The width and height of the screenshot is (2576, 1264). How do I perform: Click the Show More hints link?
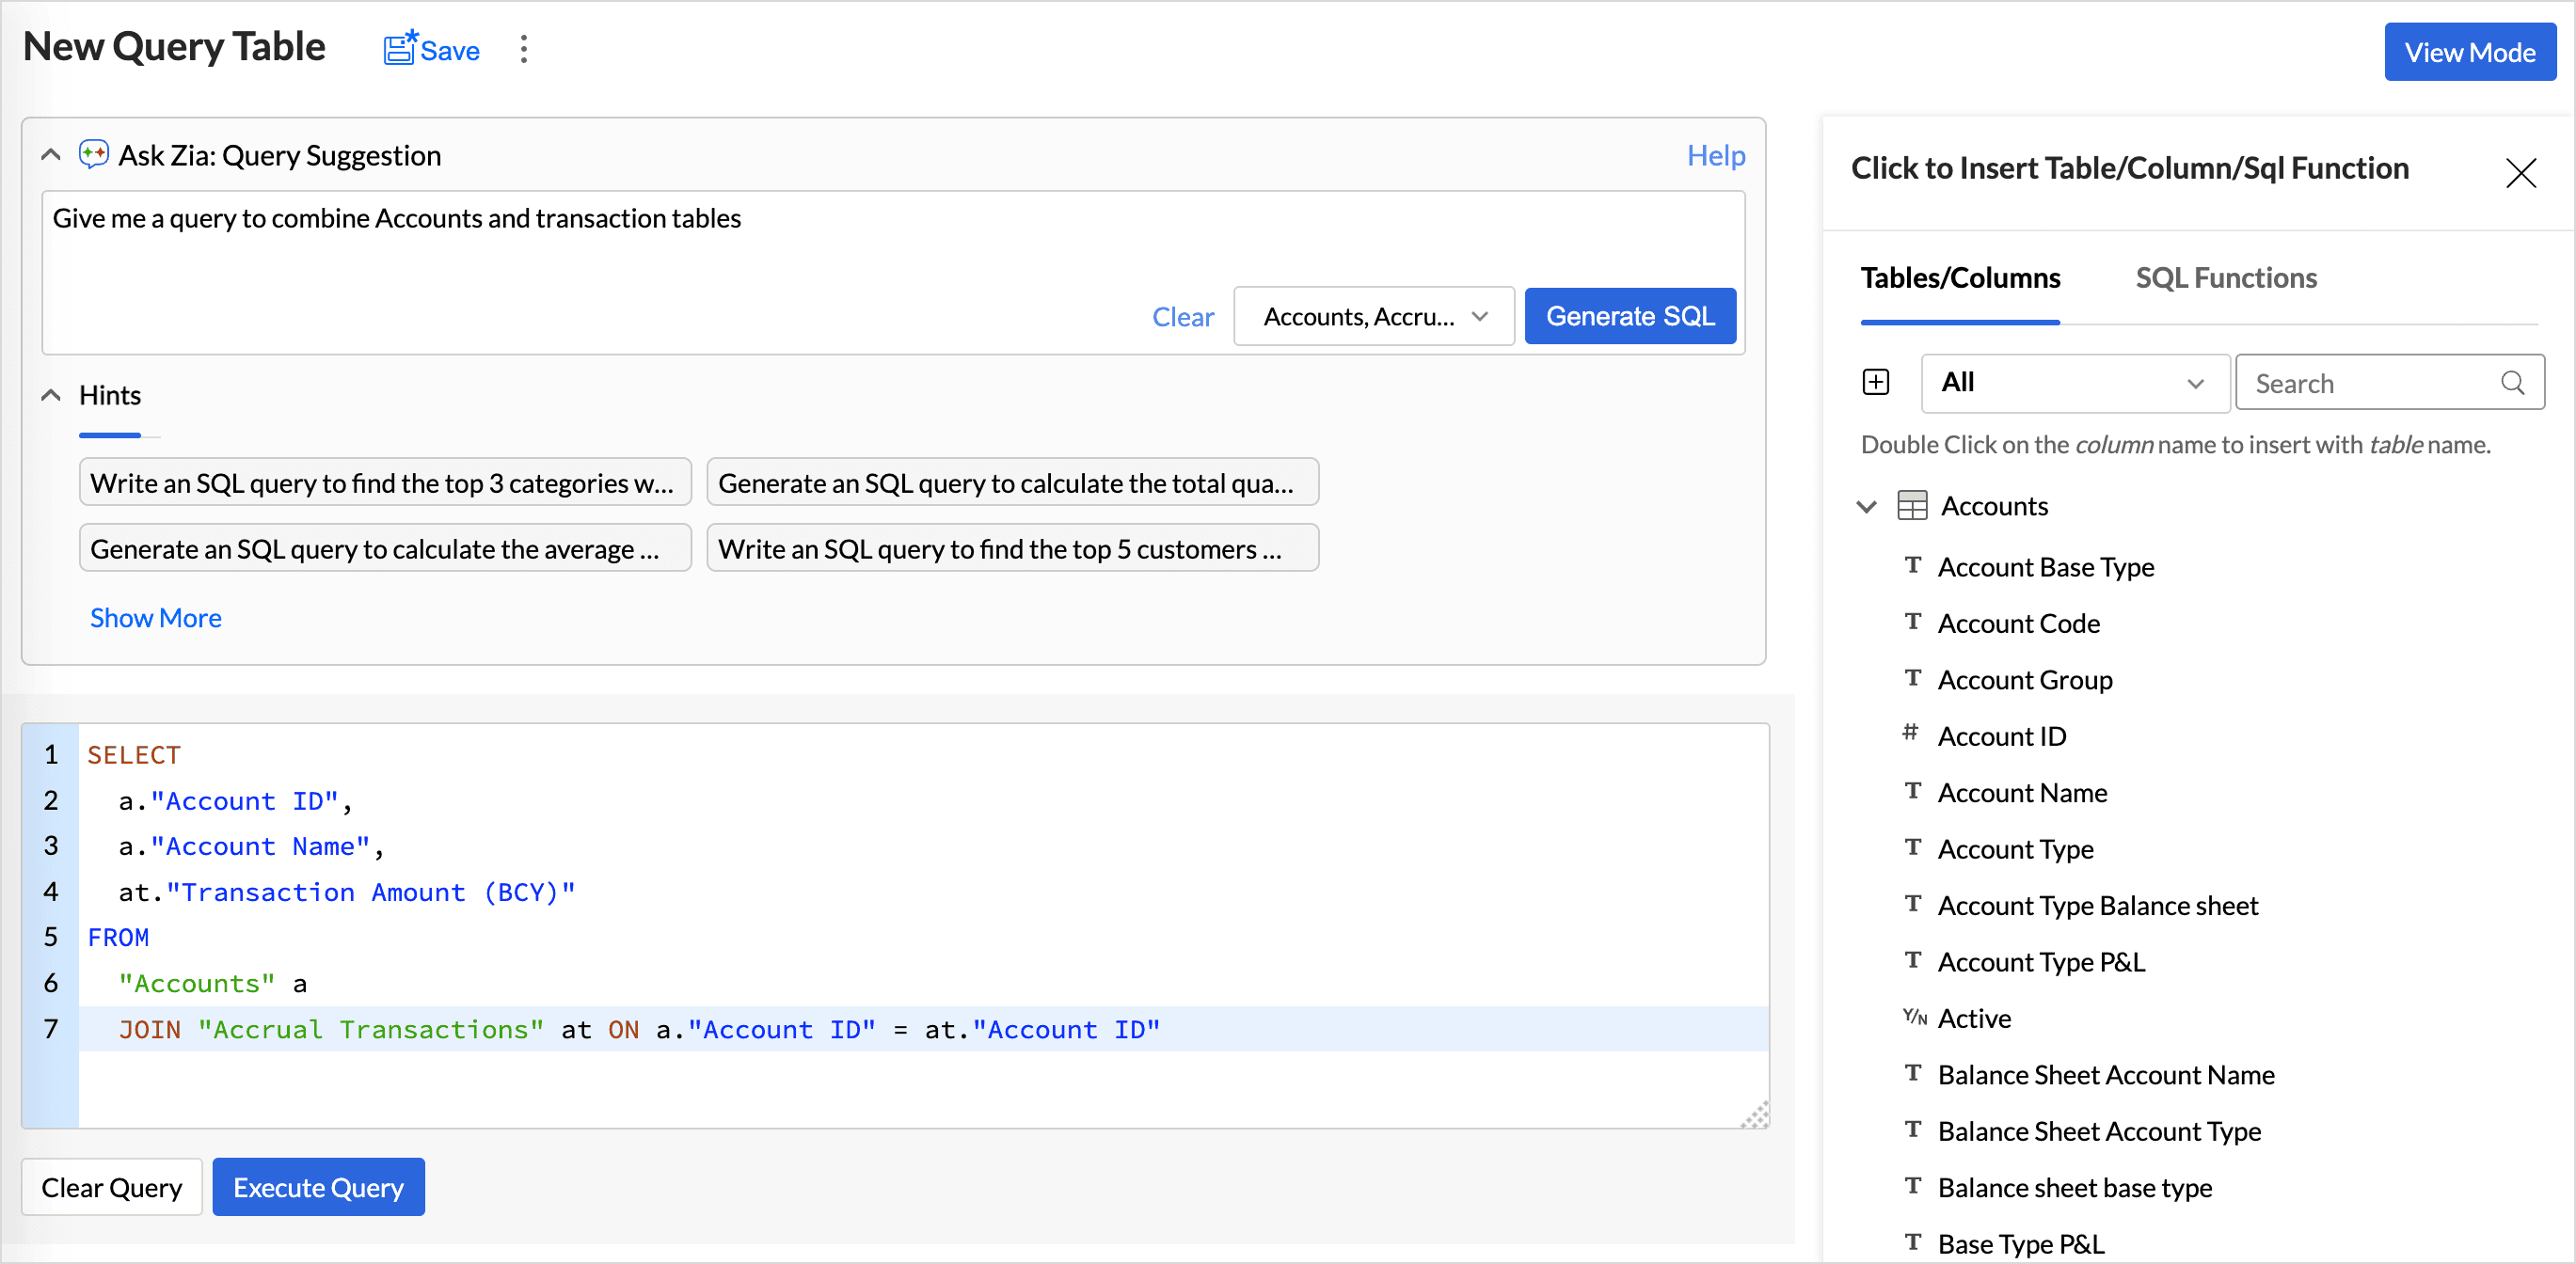156,618
